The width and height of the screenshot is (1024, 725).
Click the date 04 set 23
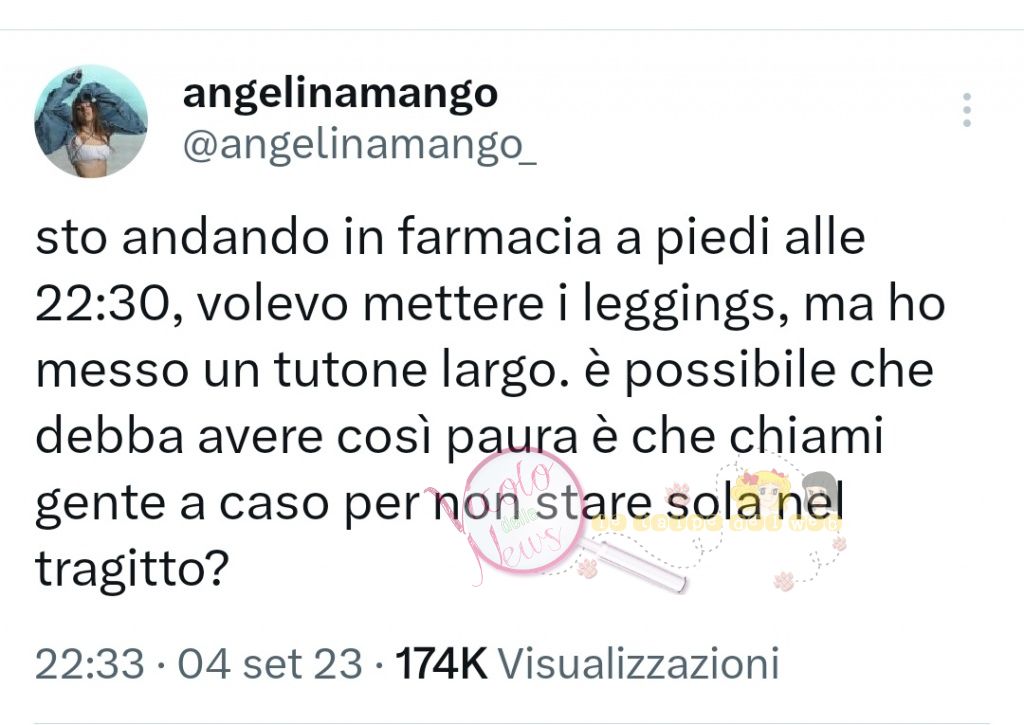(270, 664)
